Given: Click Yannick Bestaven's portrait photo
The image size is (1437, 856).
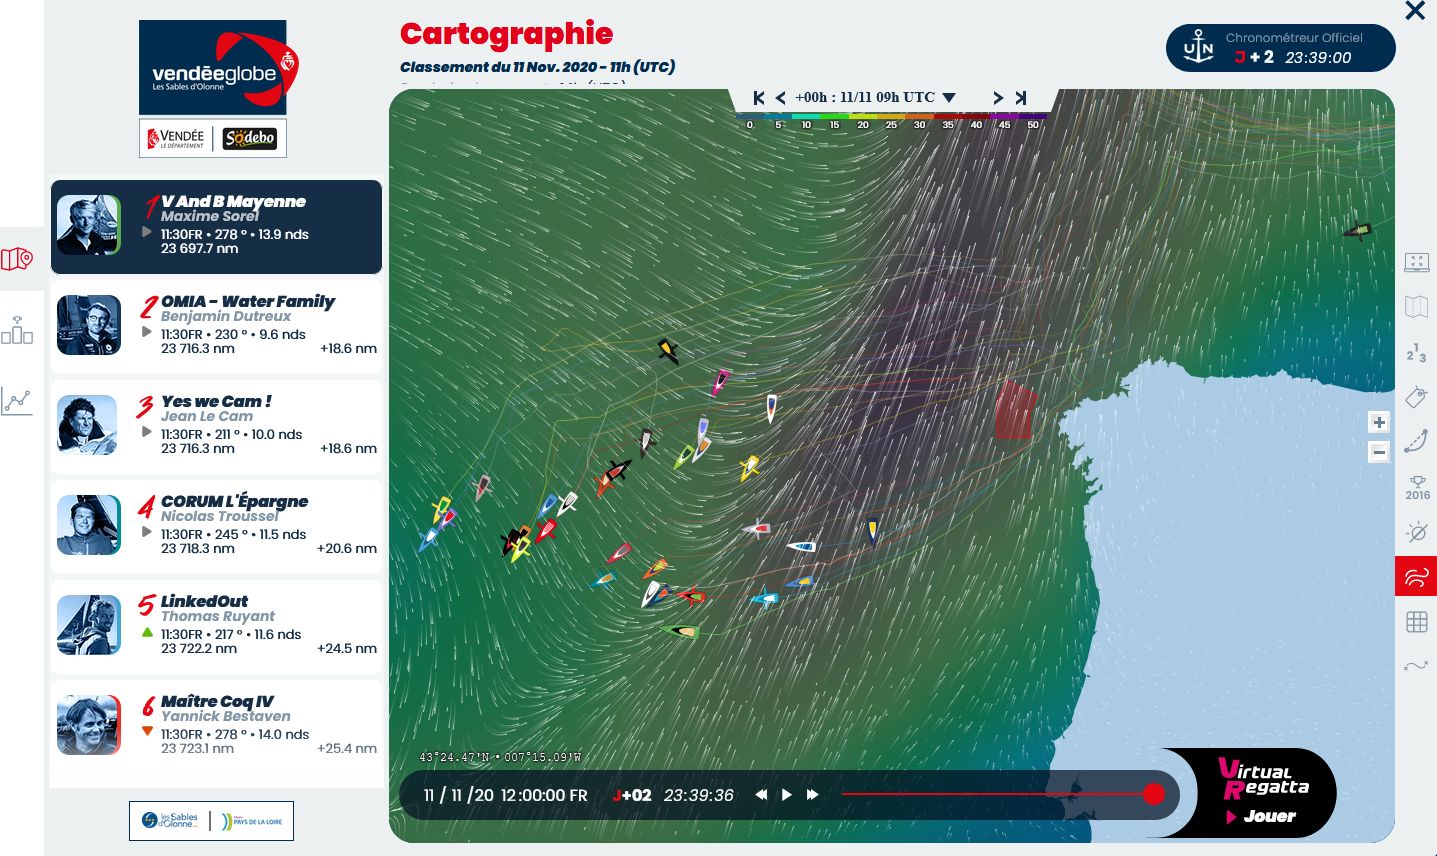Looking at the screenshot, I should (x=89, y=725).
